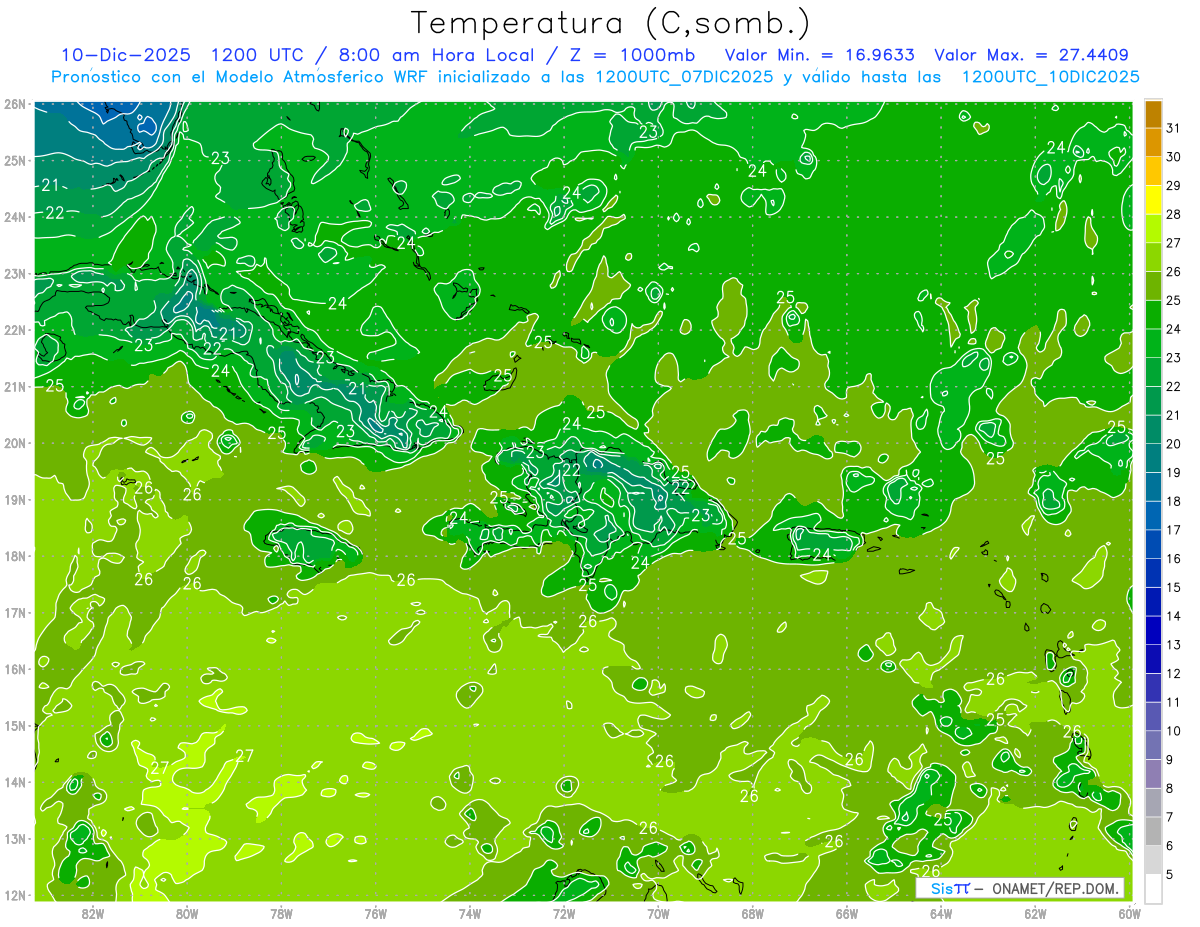The height and width of the screenshot is (927, 1200).
Task: Click the "16N" latitude axis label
Action: [14, 669]
